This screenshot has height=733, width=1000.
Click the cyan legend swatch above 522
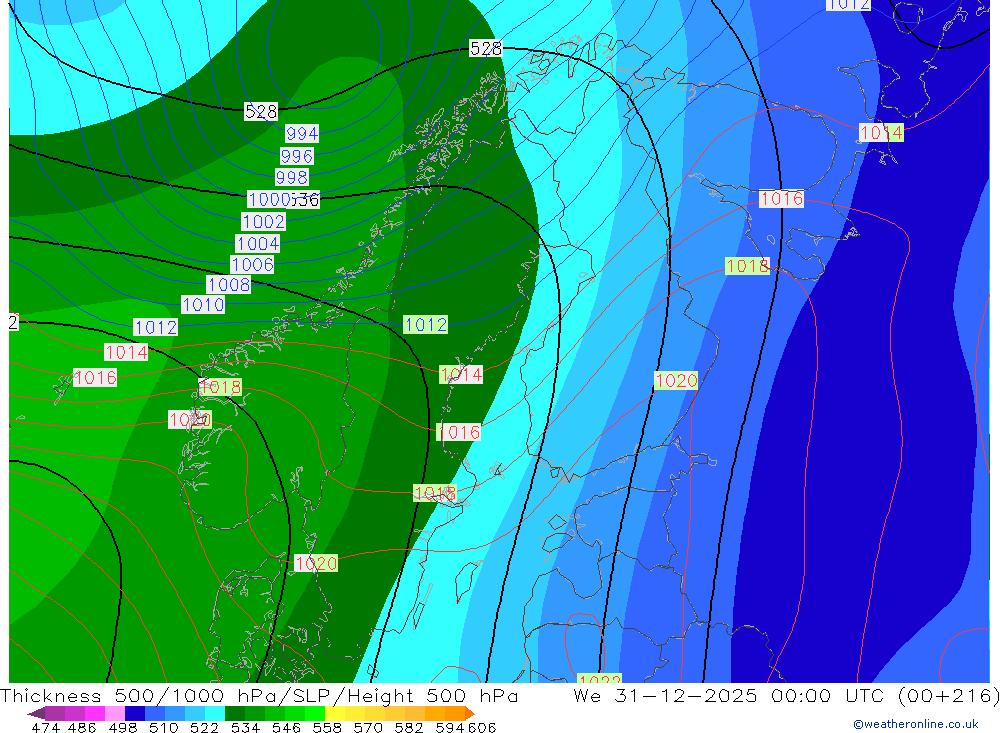215,713
